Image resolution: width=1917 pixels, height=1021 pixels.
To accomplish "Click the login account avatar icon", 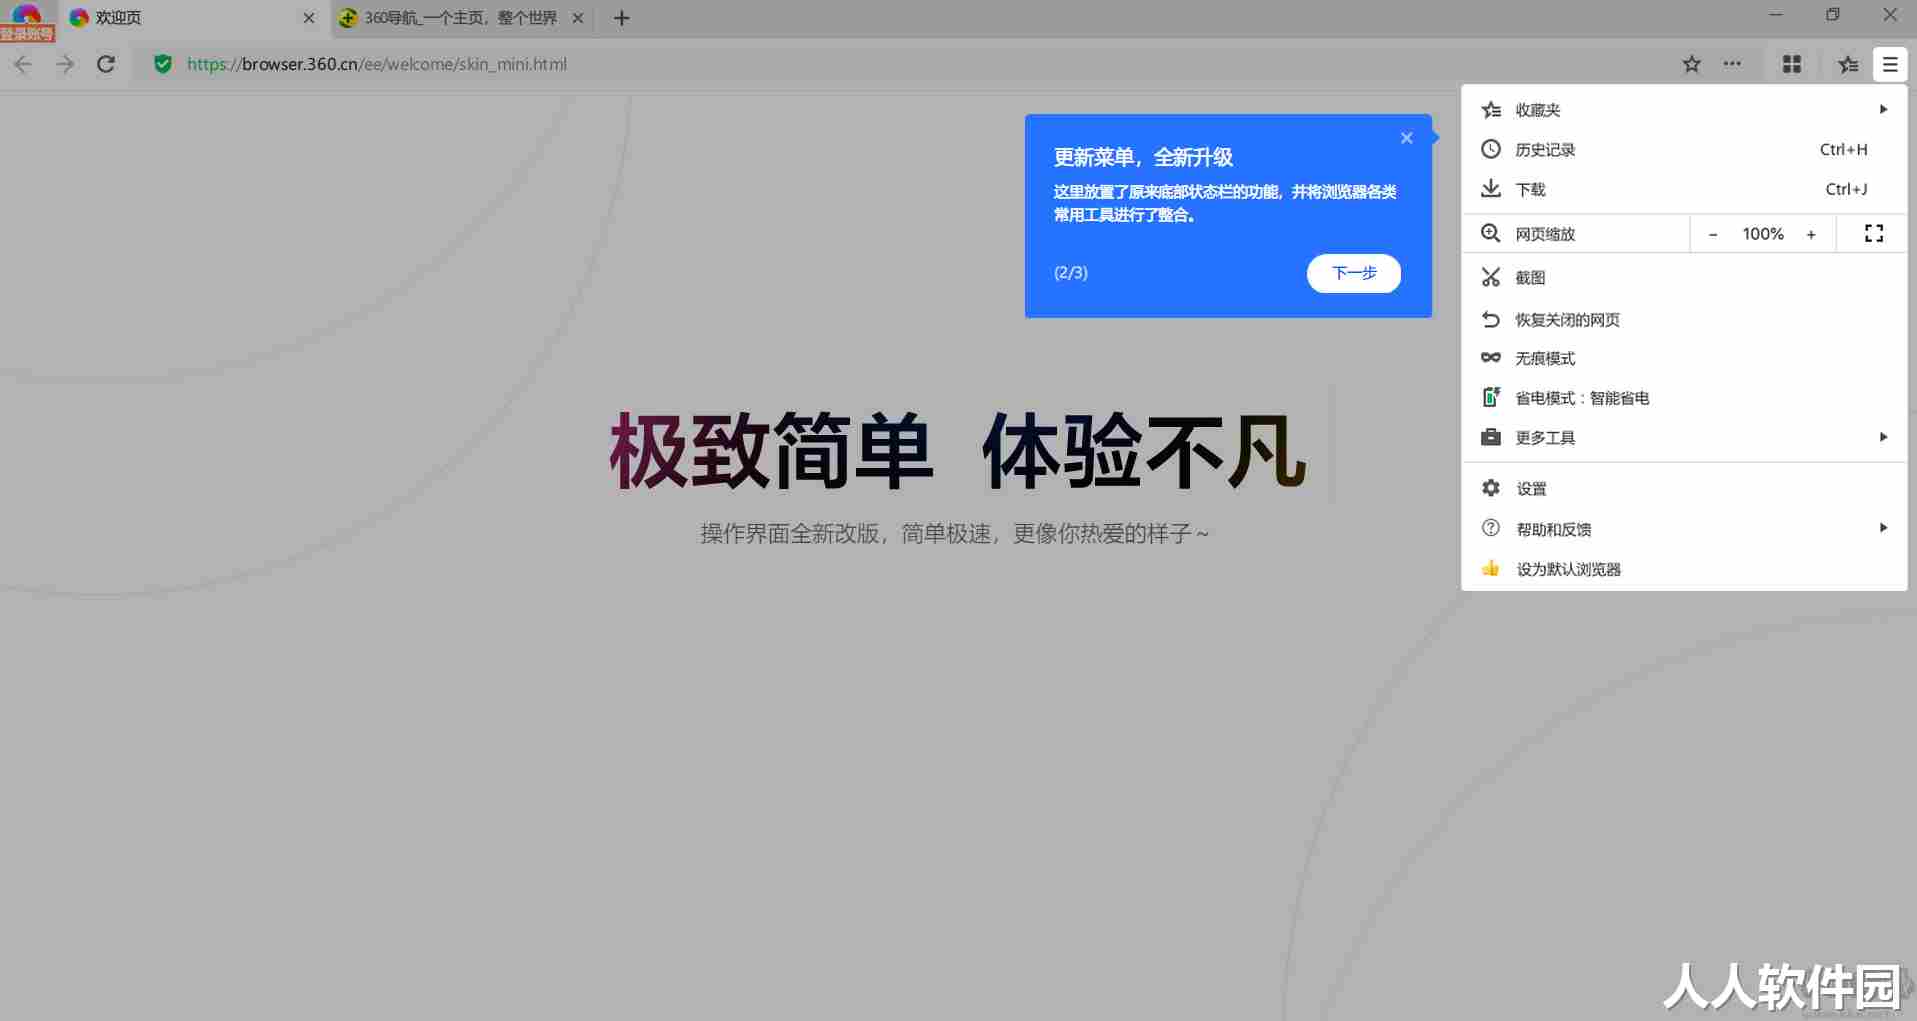I will pyautogui.click(x=27, y=20).
